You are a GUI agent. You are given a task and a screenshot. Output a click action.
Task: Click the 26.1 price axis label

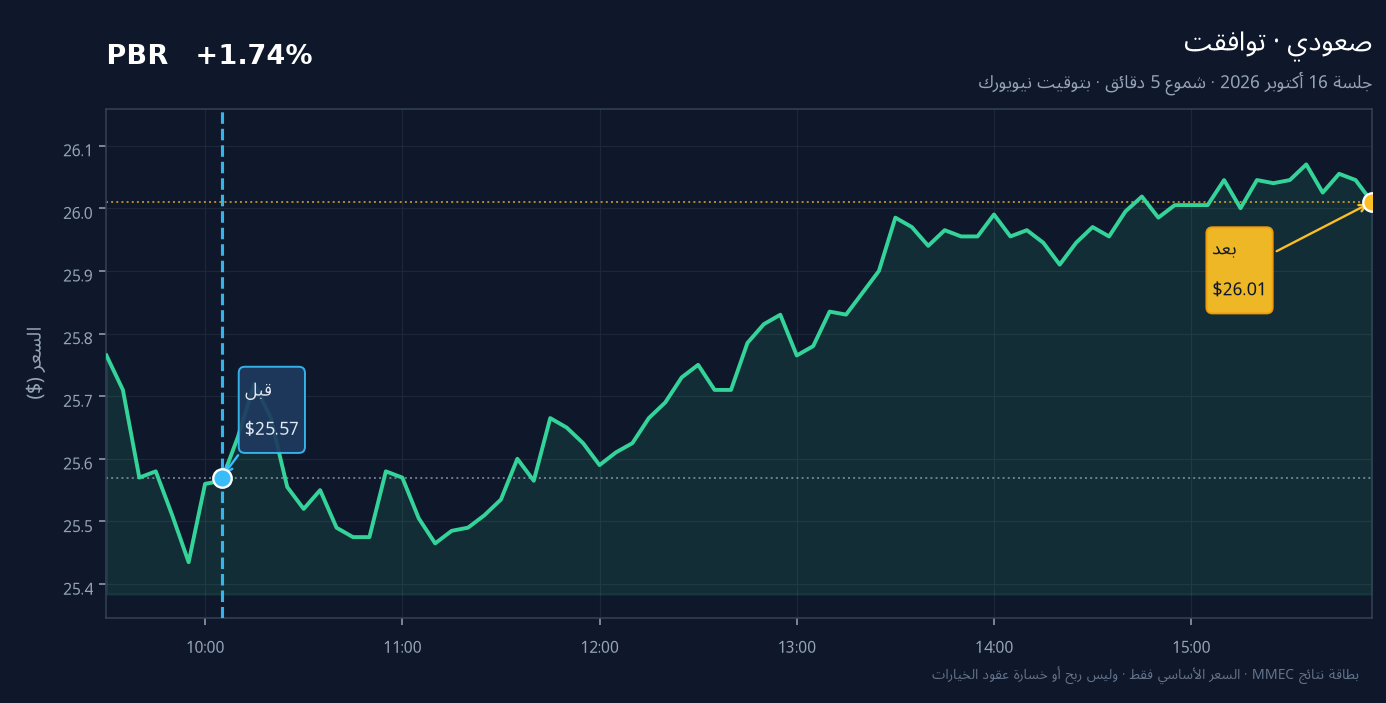[77, 149]
